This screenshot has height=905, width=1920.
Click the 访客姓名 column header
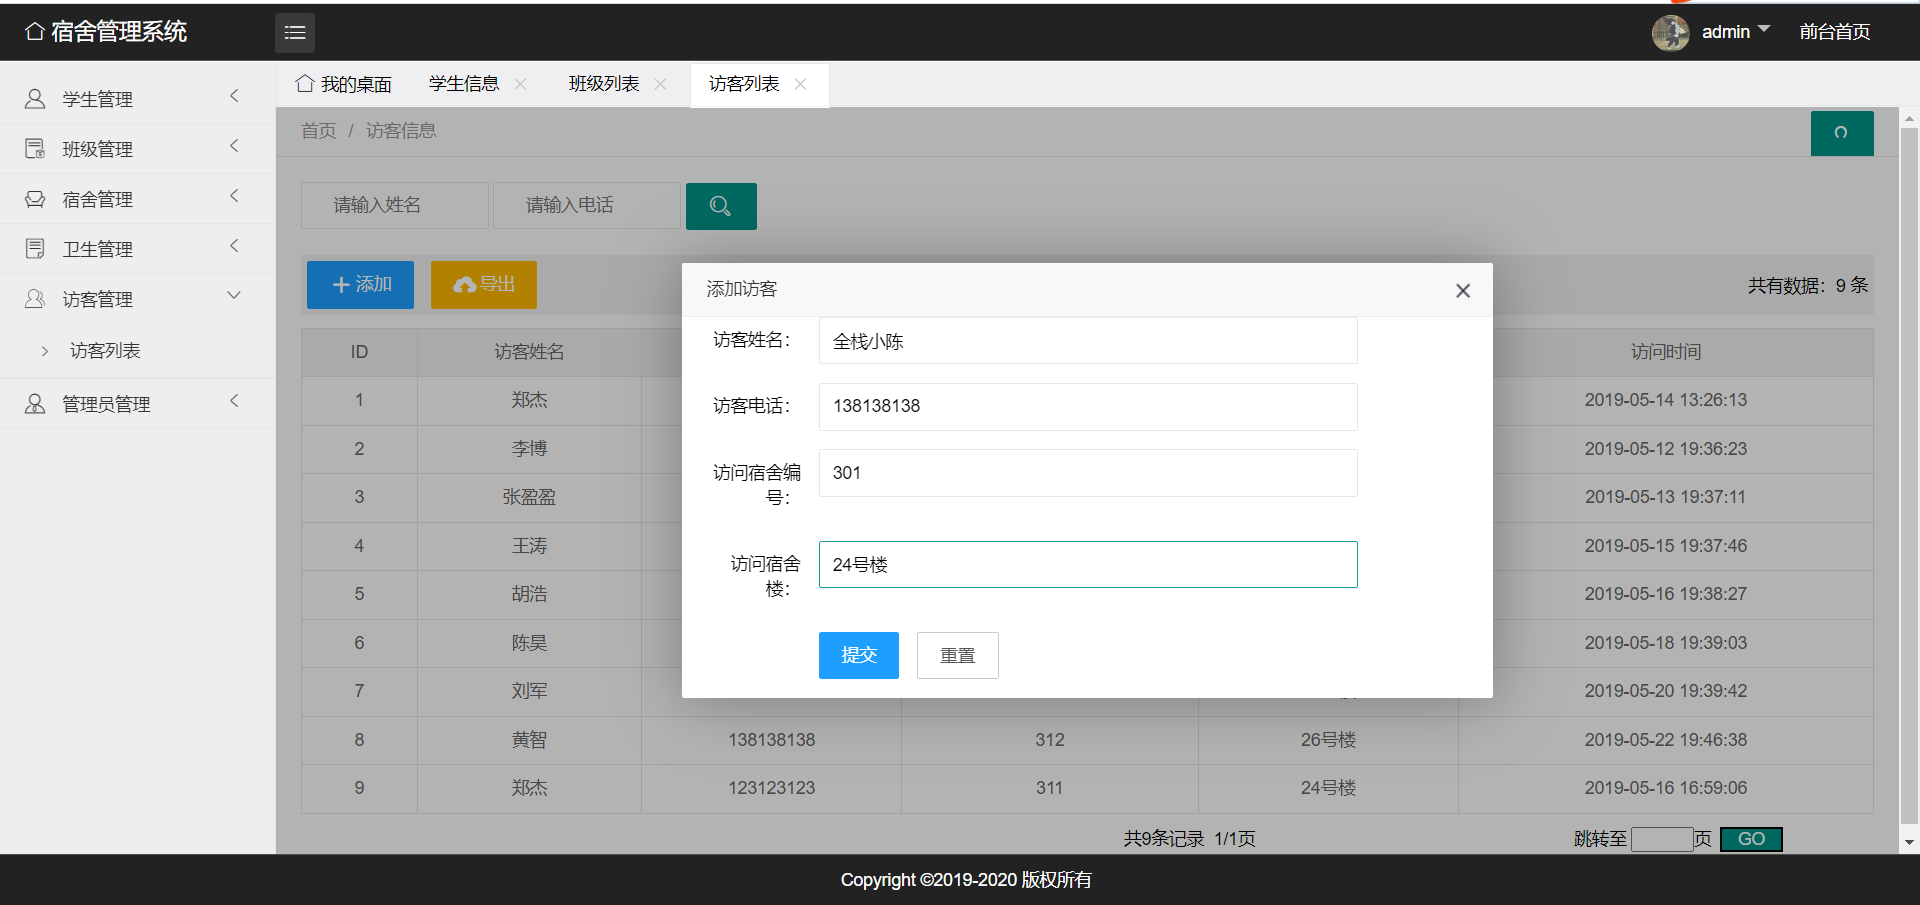(x=529, y=352)
